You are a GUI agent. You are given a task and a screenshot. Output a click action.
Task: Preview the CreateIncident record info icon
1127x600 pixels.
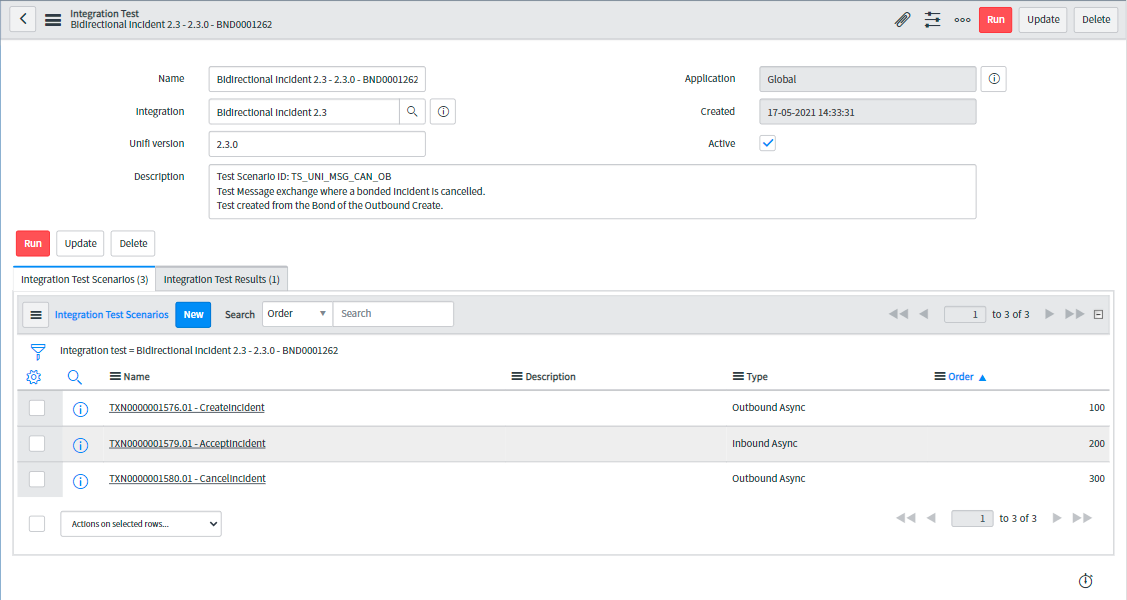(81, 409)
